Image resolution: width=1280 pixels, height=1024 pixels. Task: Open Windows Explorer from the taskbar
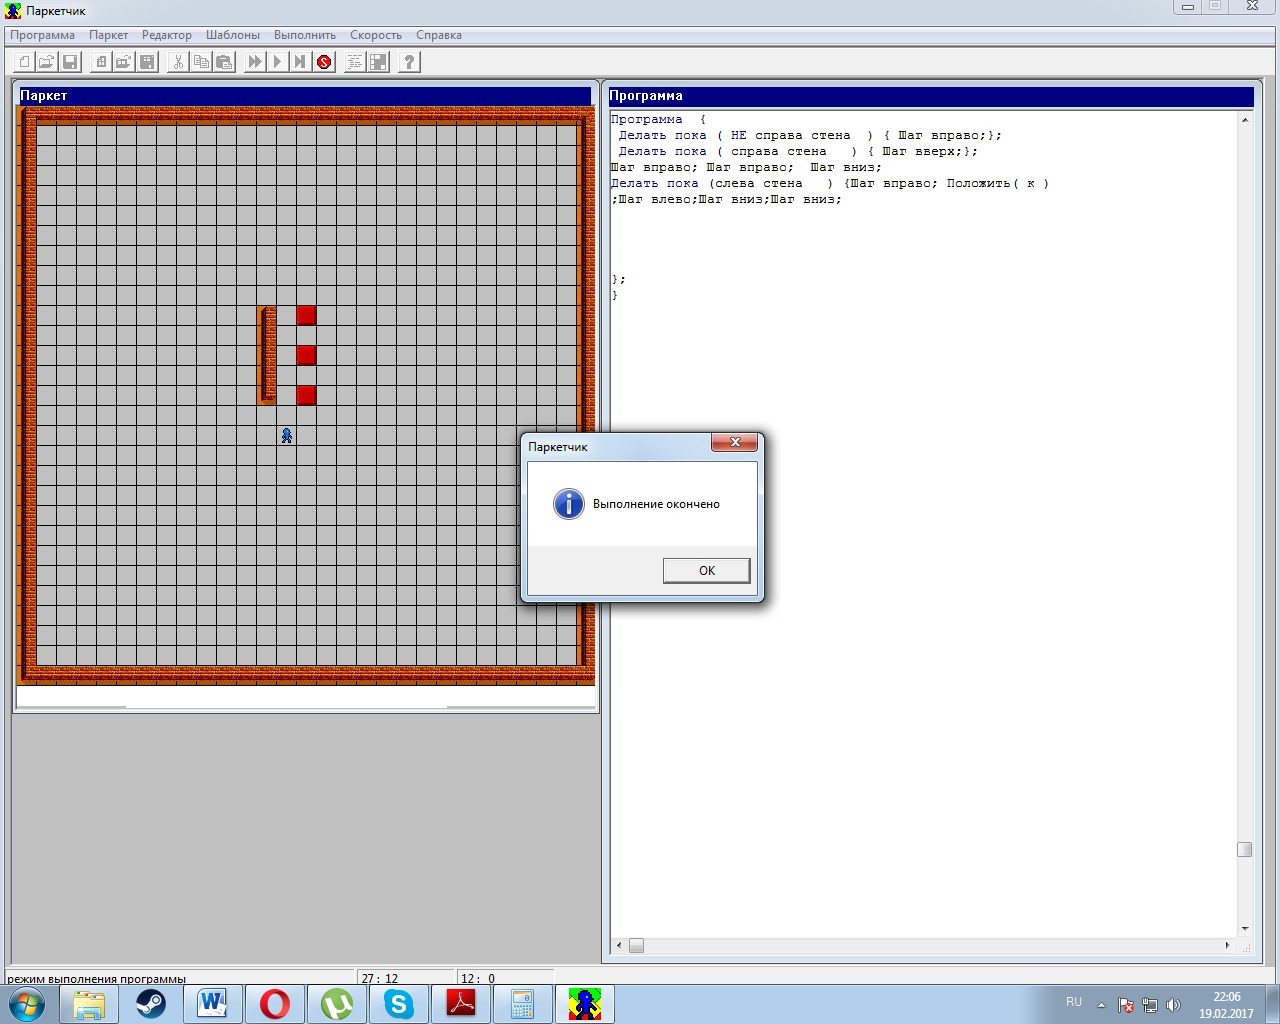[x=89, y=1004]
